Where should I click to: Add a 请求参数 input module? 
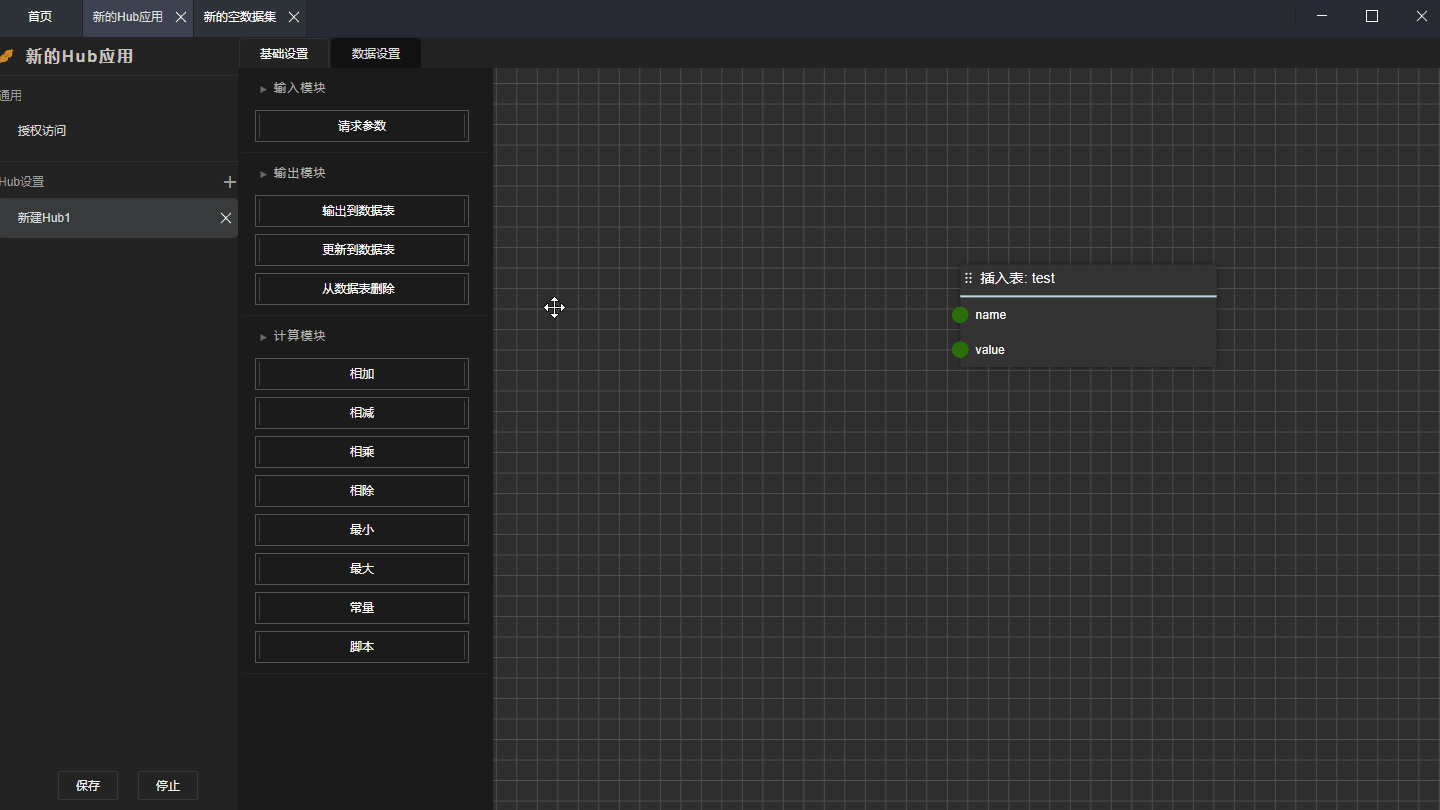click(362, 126)
